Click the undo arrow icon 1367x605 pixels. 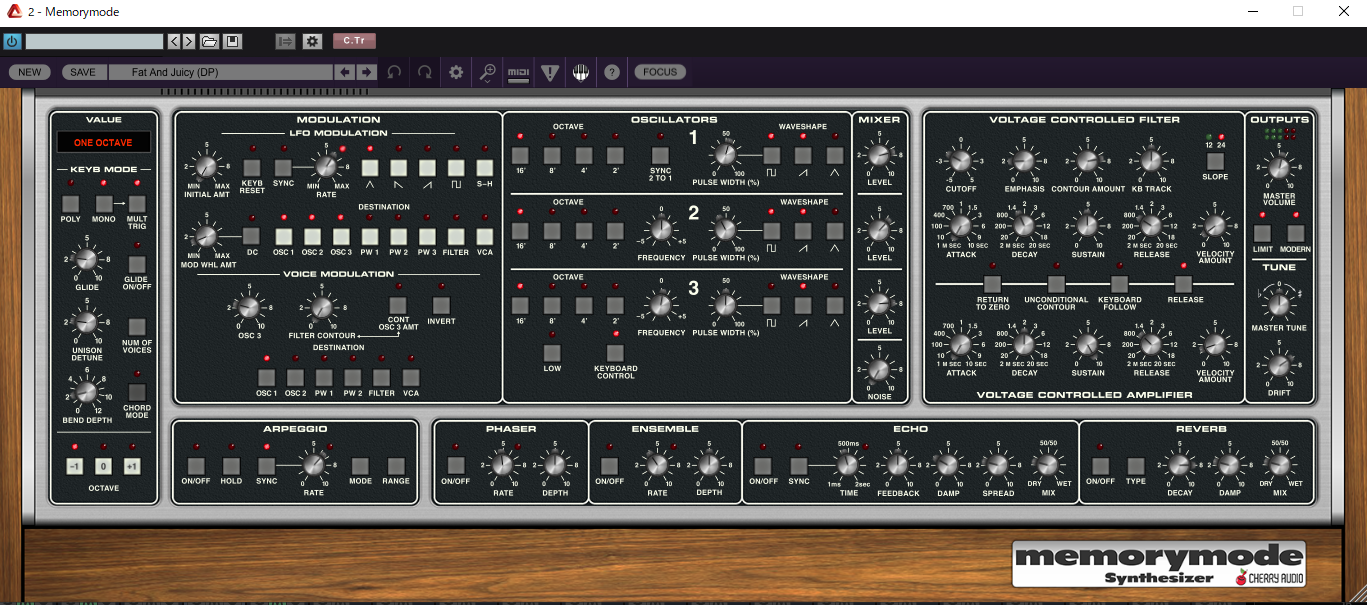click(x=394, y=72)
